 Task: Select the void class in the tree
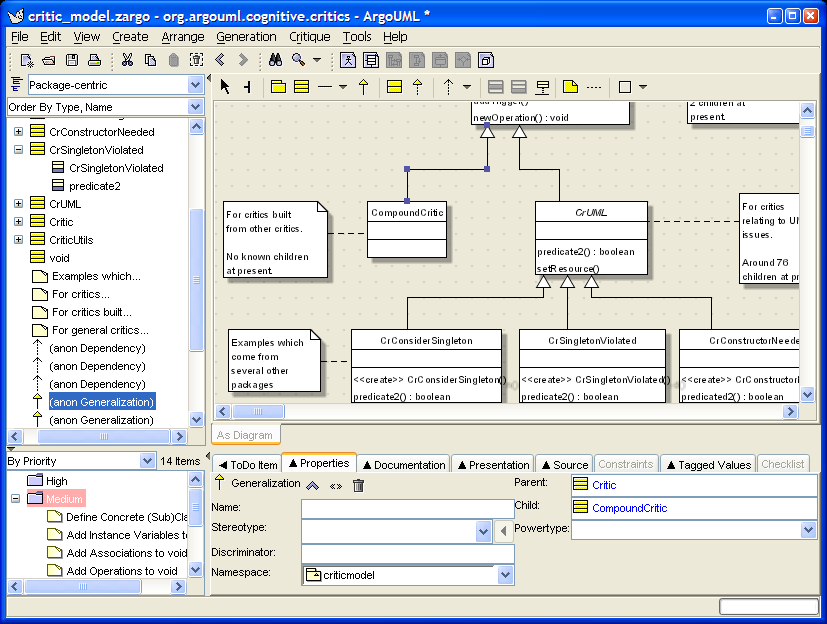pos(59,258)
